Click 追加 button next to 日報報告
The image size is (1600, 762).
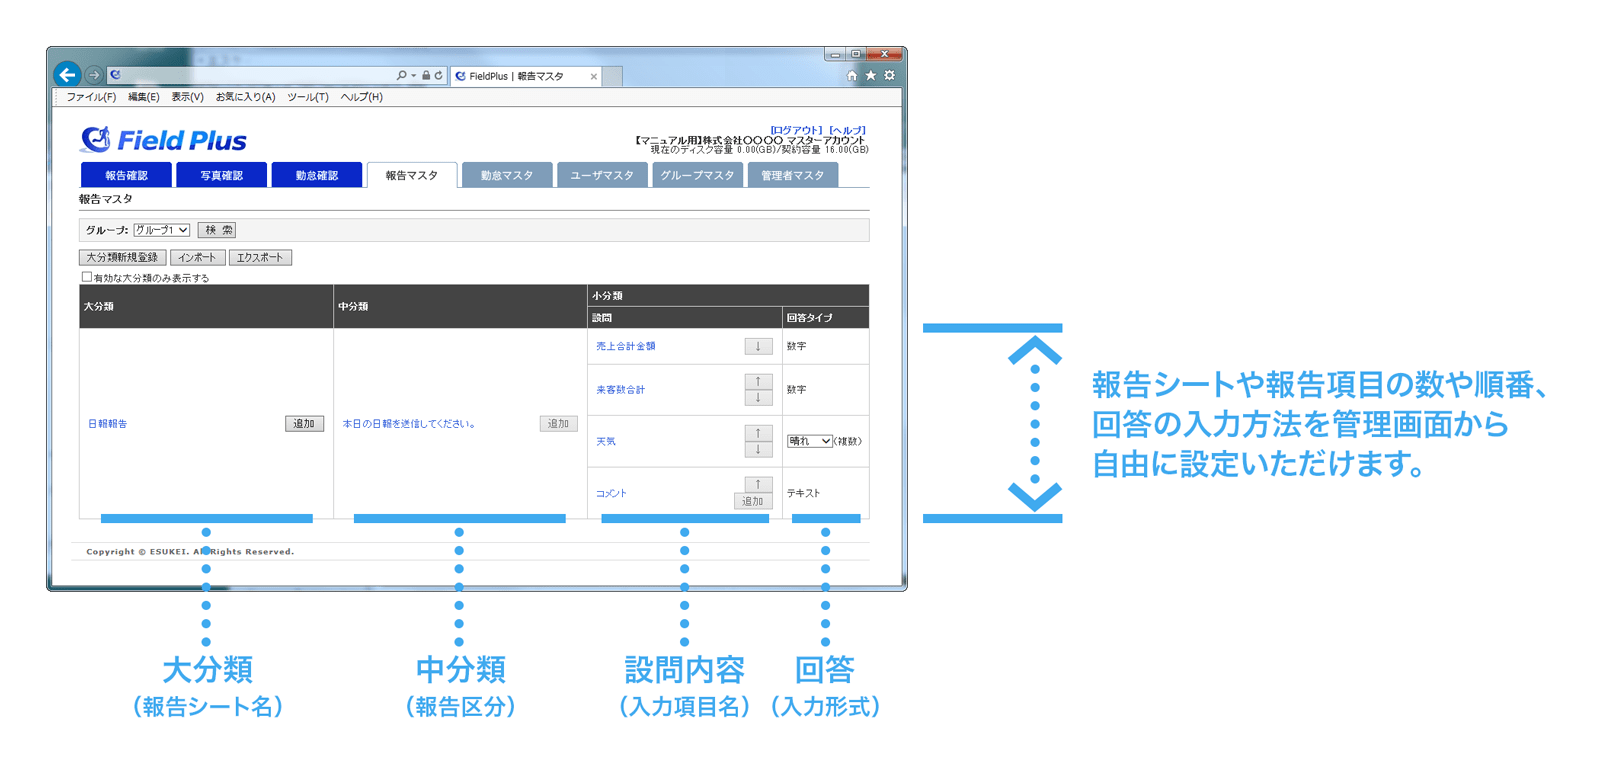304,424
